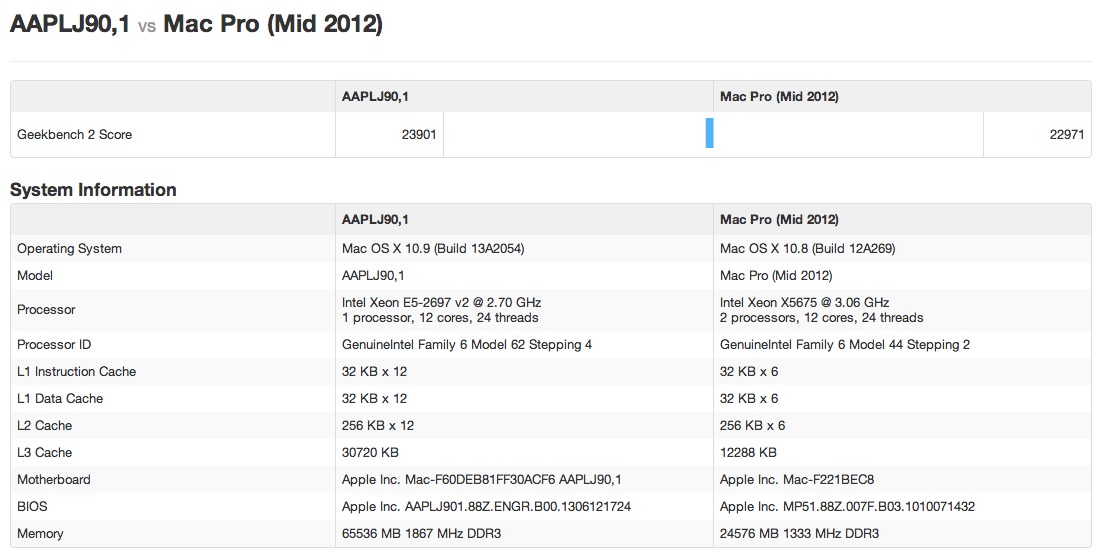The width and height of the screenshot is (1100, 556).
Task: Click 24576 MB 1333 MHz DDR3
Action: click(800, 534)
